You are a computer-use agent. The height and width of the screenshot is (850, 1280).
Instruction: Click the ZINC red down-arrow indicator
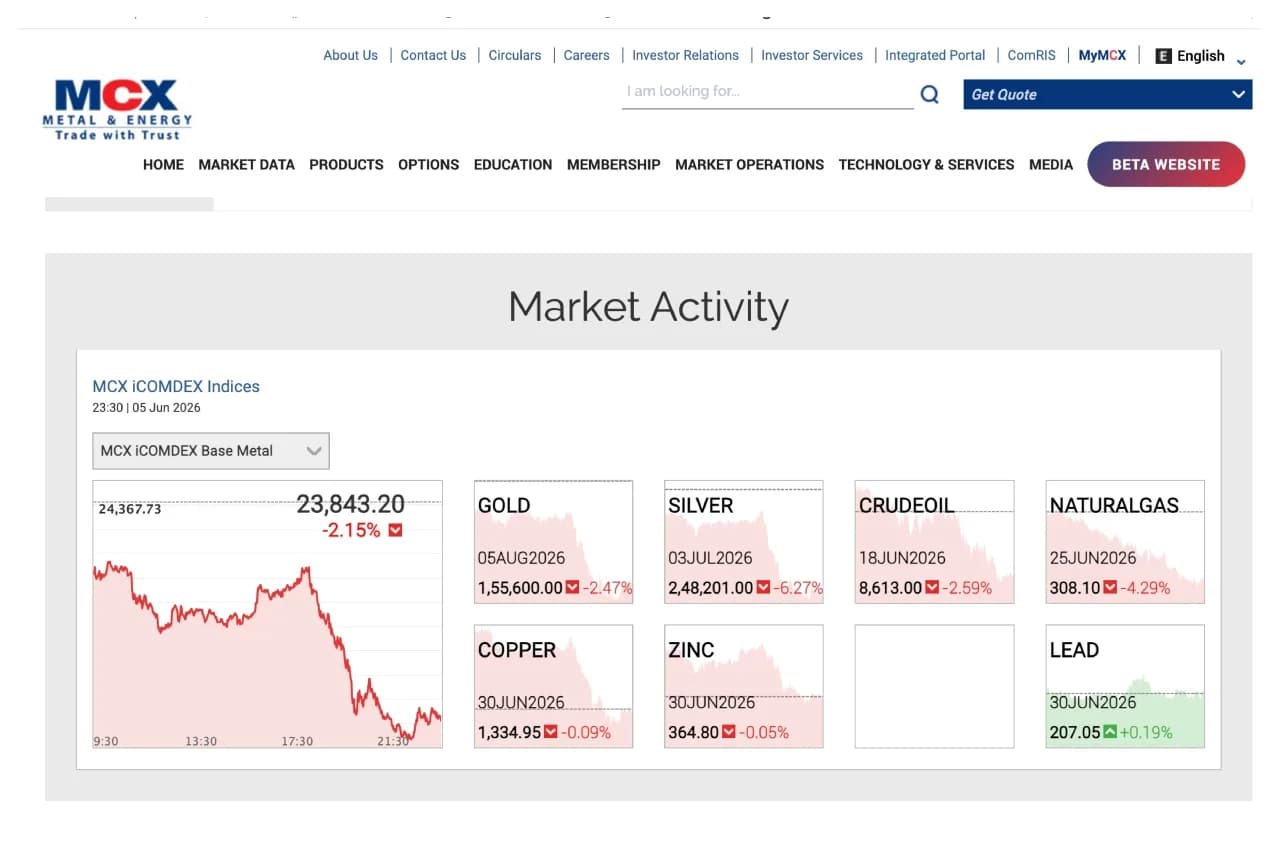point(729,733)
